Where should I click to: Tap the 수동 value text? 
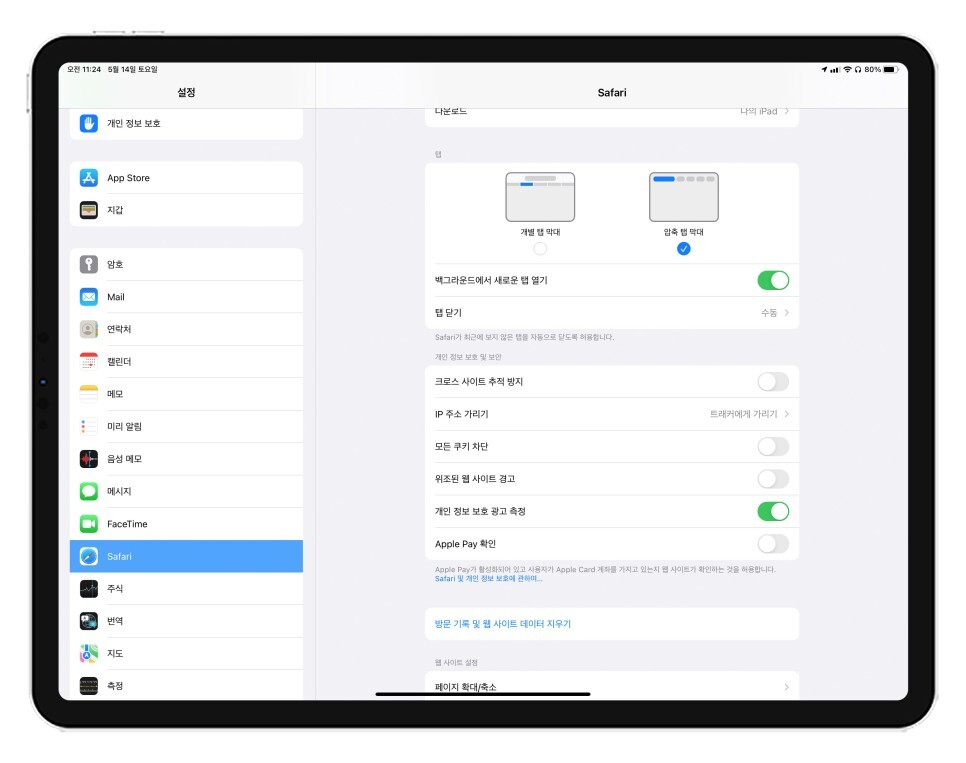(x=769, y=313)
